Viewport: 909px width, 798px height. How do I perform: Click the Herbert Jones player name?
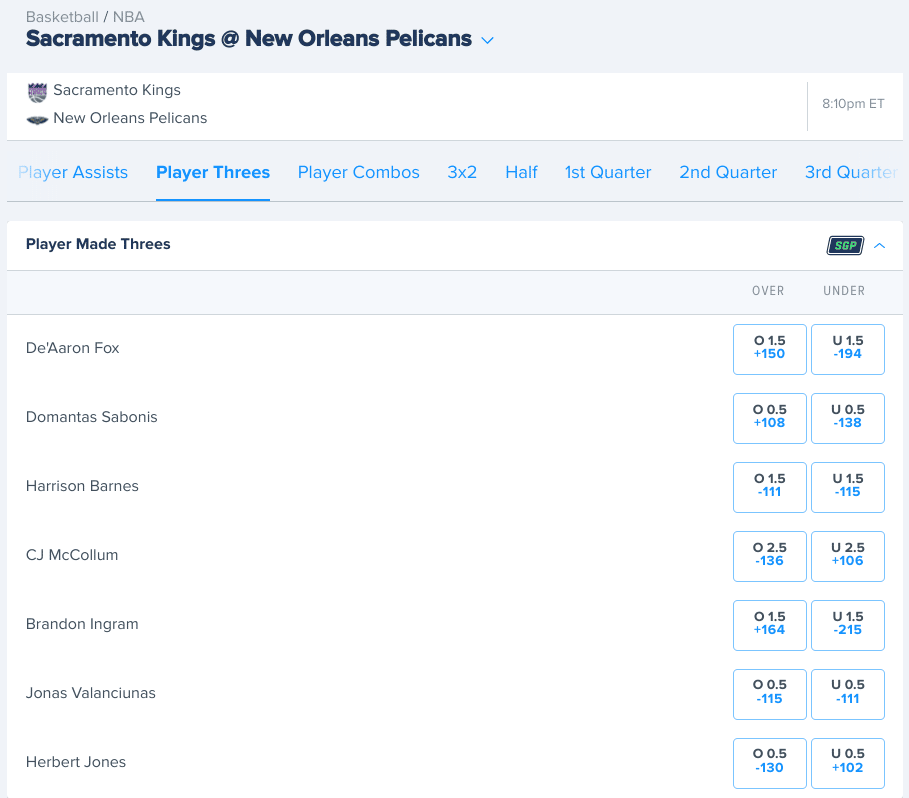(x=76, y=761)
